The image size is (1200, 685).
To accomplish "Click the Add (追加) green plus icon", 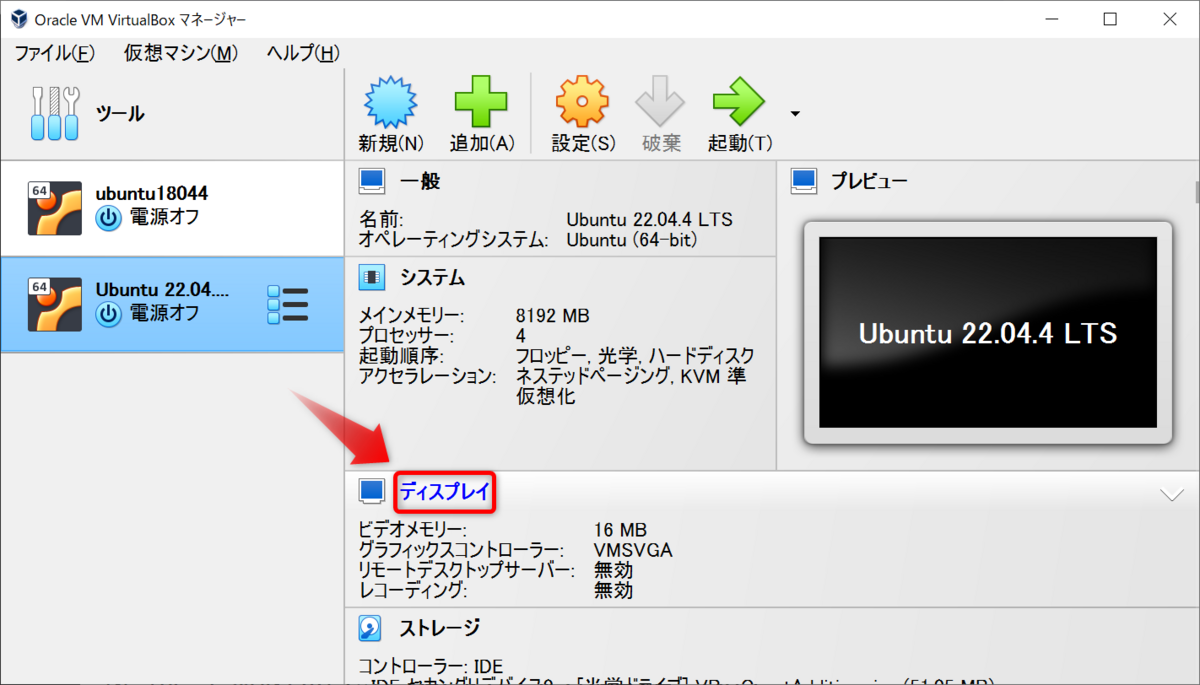I will tap(481, 102).
